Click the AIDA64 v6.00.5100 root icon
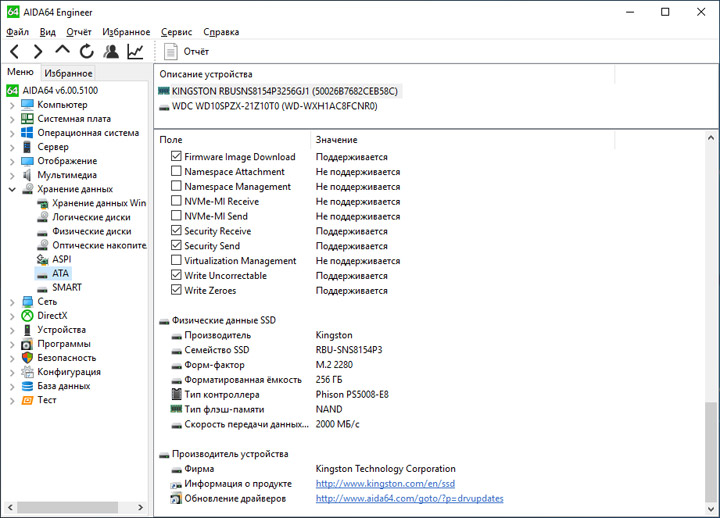Viewport: 720px width, 518px height. 12,90
